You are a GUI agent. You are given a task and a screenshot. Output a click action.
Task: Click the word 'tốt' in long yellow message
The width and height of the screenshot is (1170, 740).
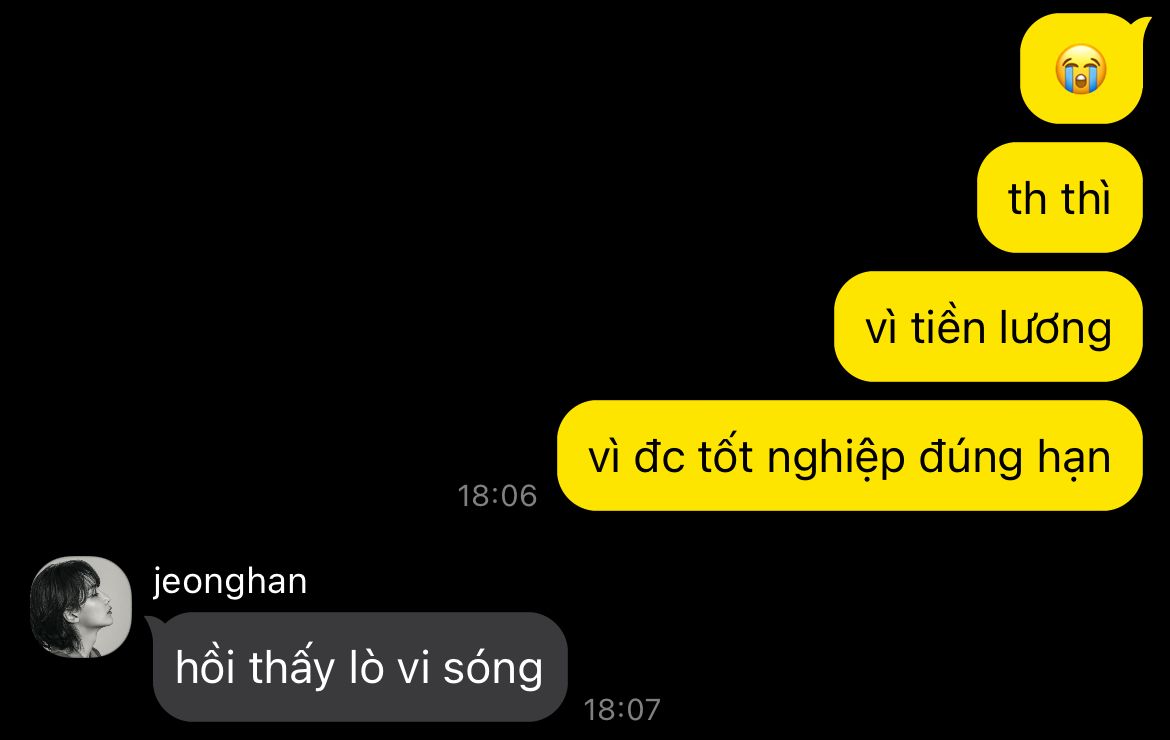pos(725,457)
